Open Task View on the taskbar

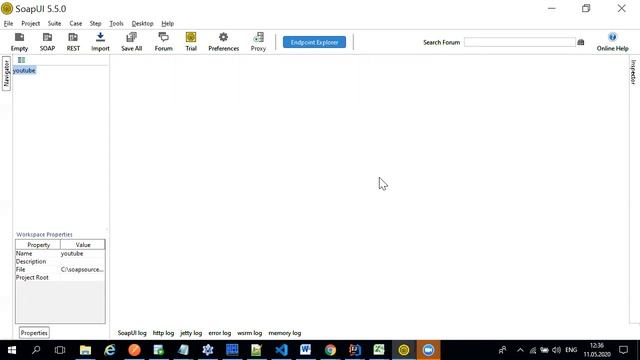[x=60, y=350]
